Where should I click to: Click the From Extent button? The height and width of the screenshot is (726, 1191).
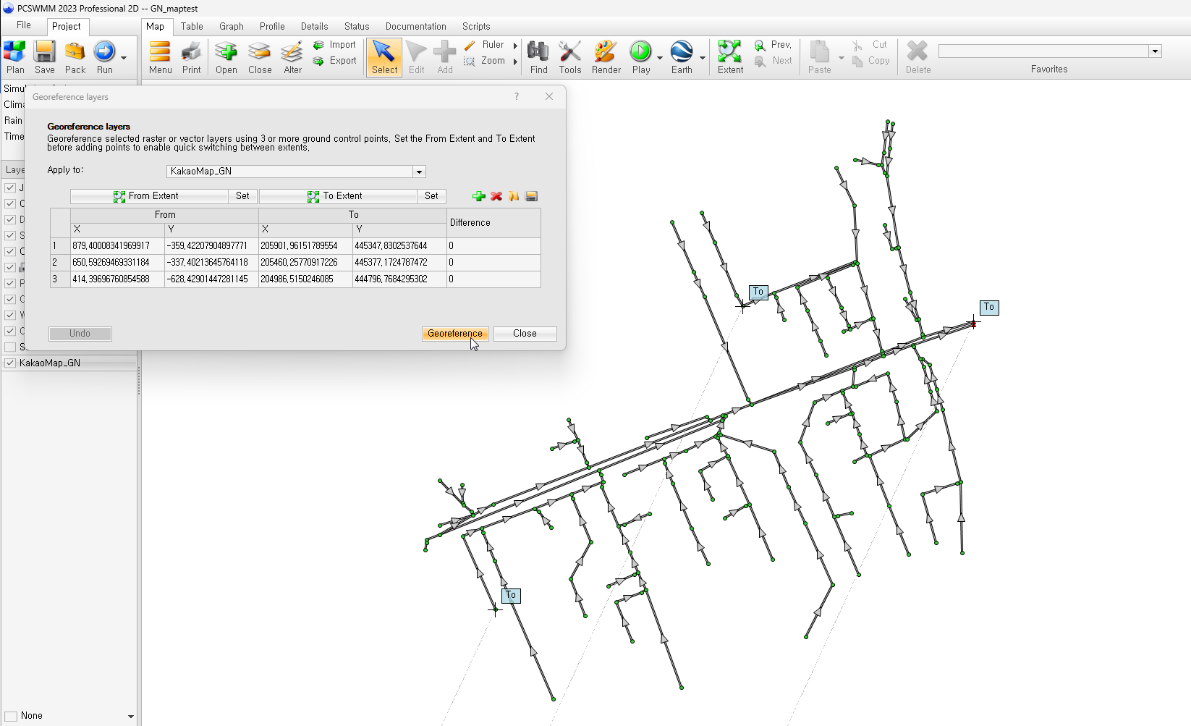tap(149, 196)
